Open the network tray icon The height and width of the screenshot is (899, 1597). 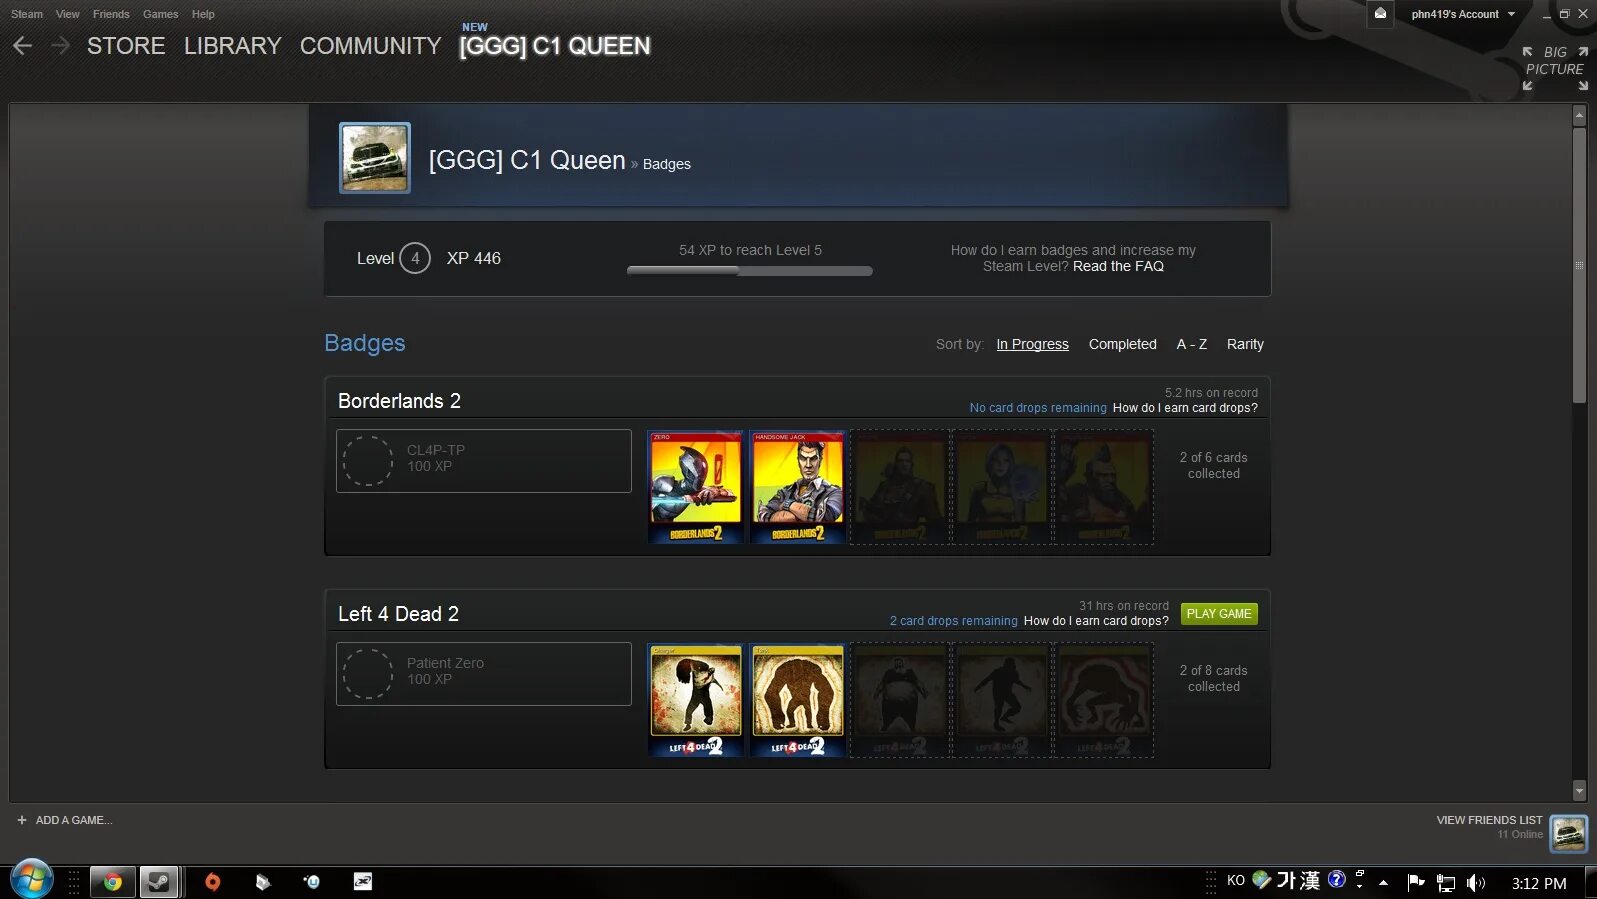tap(1446, 883)
